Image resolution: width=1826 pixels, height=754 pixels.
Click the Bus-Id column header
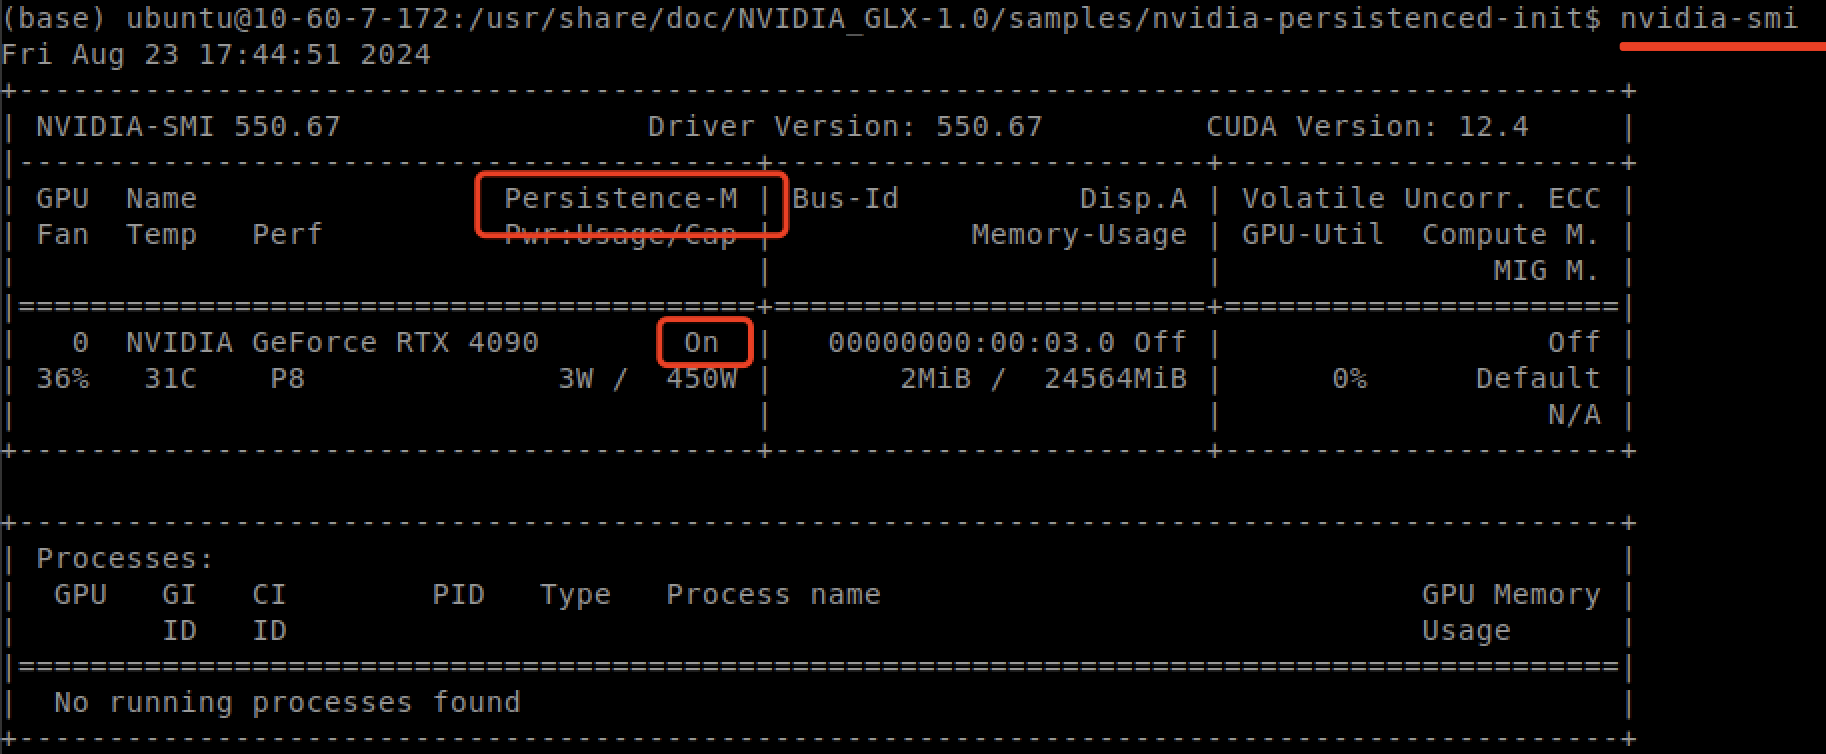pos(845,199)
